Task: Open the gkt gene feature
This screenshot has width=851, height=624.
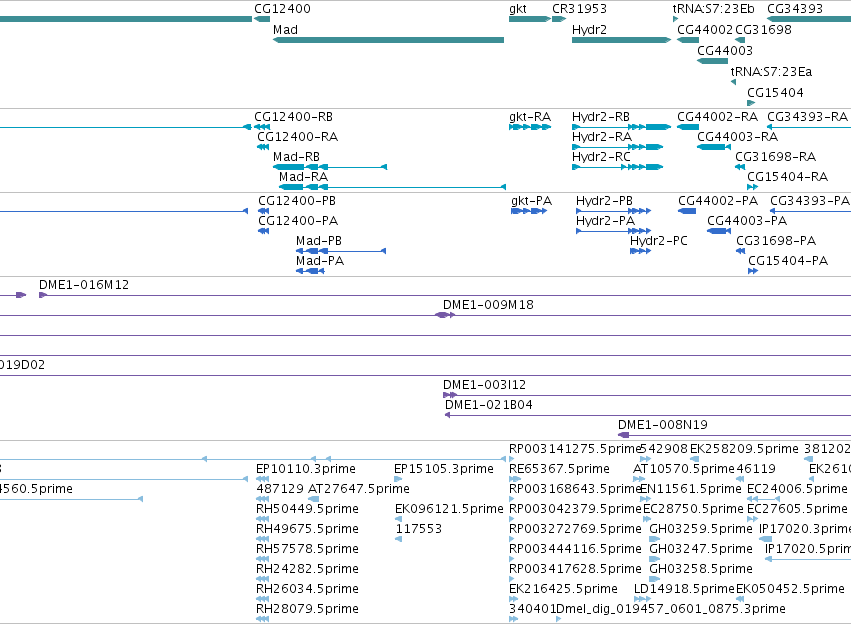Action: (x=530, y=19)
